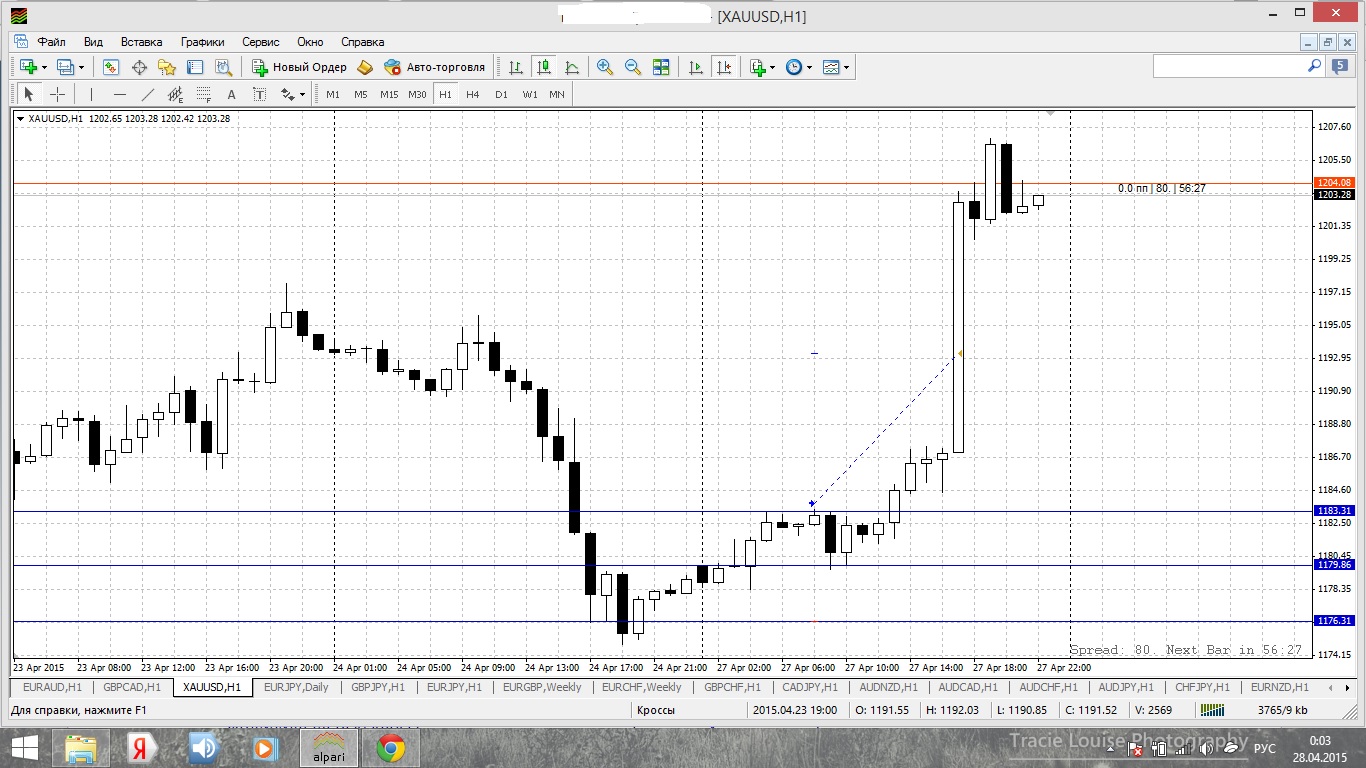The image size is (1366, 768).
Task: Open the Графики menu
Action: (203, 42)
